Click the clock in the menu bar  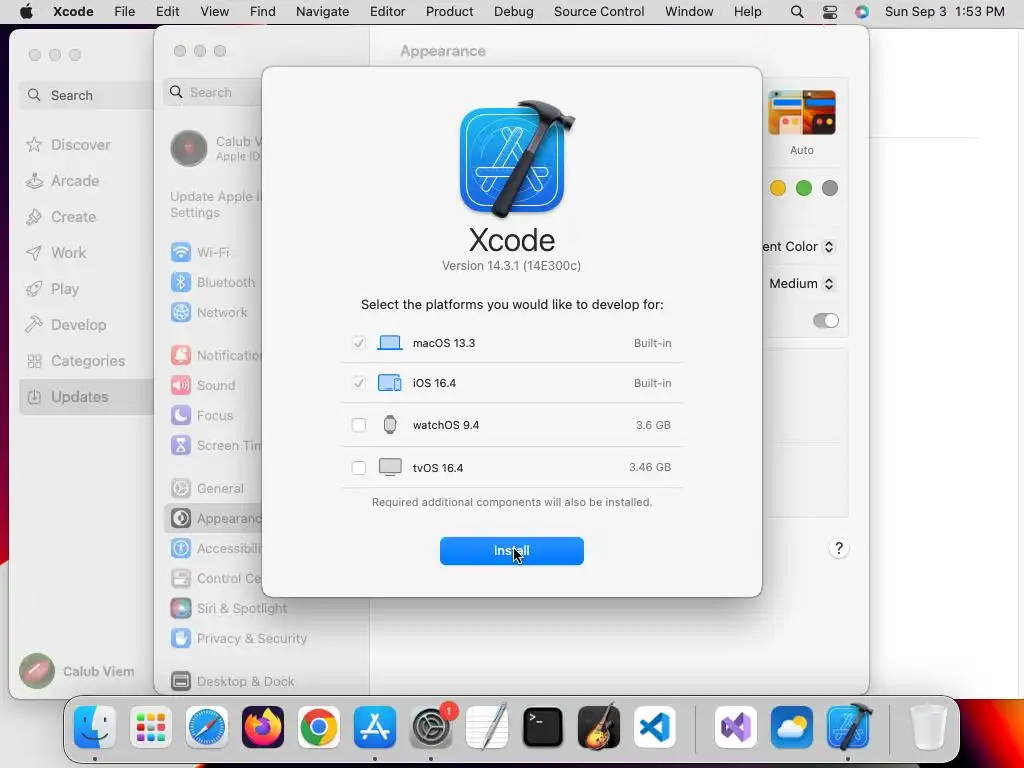[944, 11]
